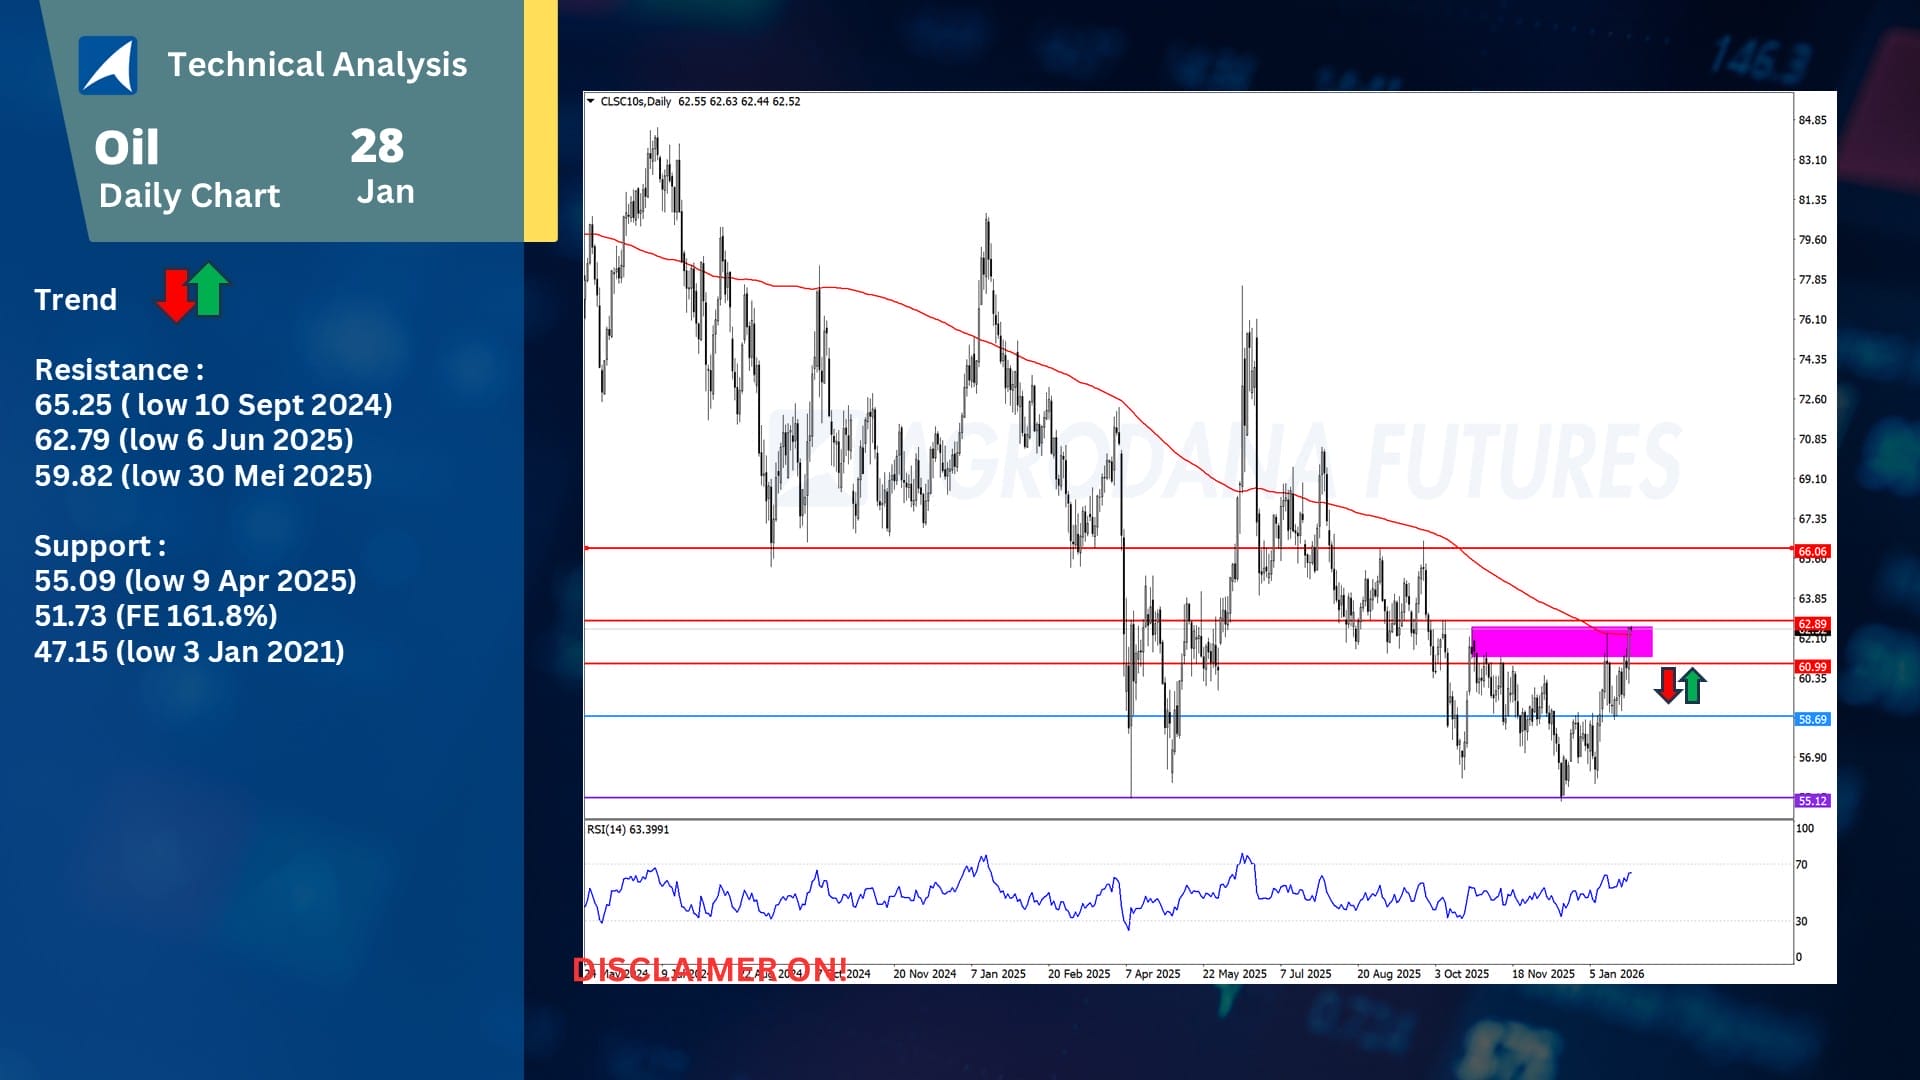Select the red 60.99 price label
This screenshot has height=1080, width=1920.
coord(1811,667)
